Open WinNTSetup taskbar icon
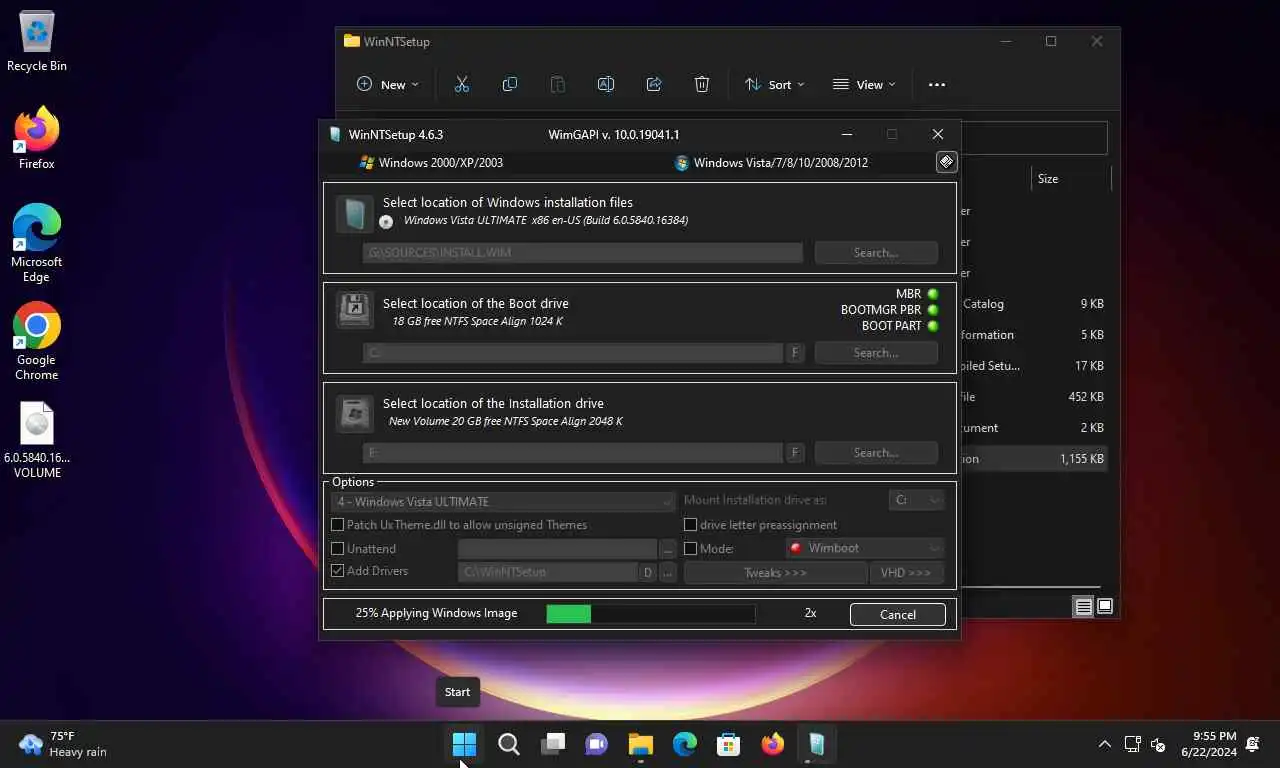1280x768 pixels. pos(817,744)
